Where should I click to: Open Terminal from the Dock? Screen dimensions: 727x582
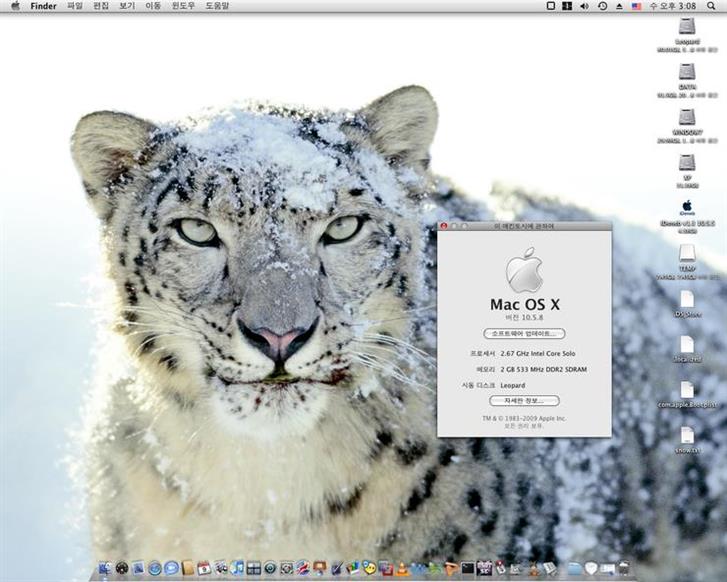click(x=467, y=568)
